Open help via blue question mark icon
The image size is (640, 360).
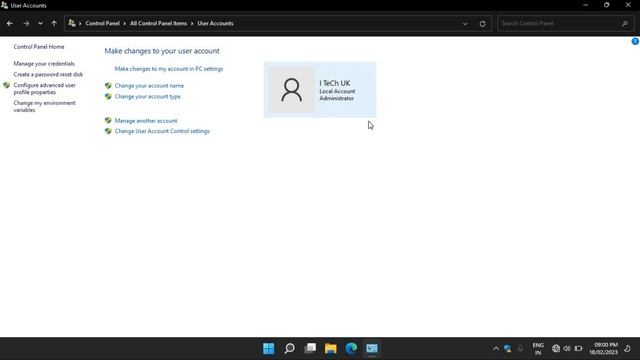point(635,41)
